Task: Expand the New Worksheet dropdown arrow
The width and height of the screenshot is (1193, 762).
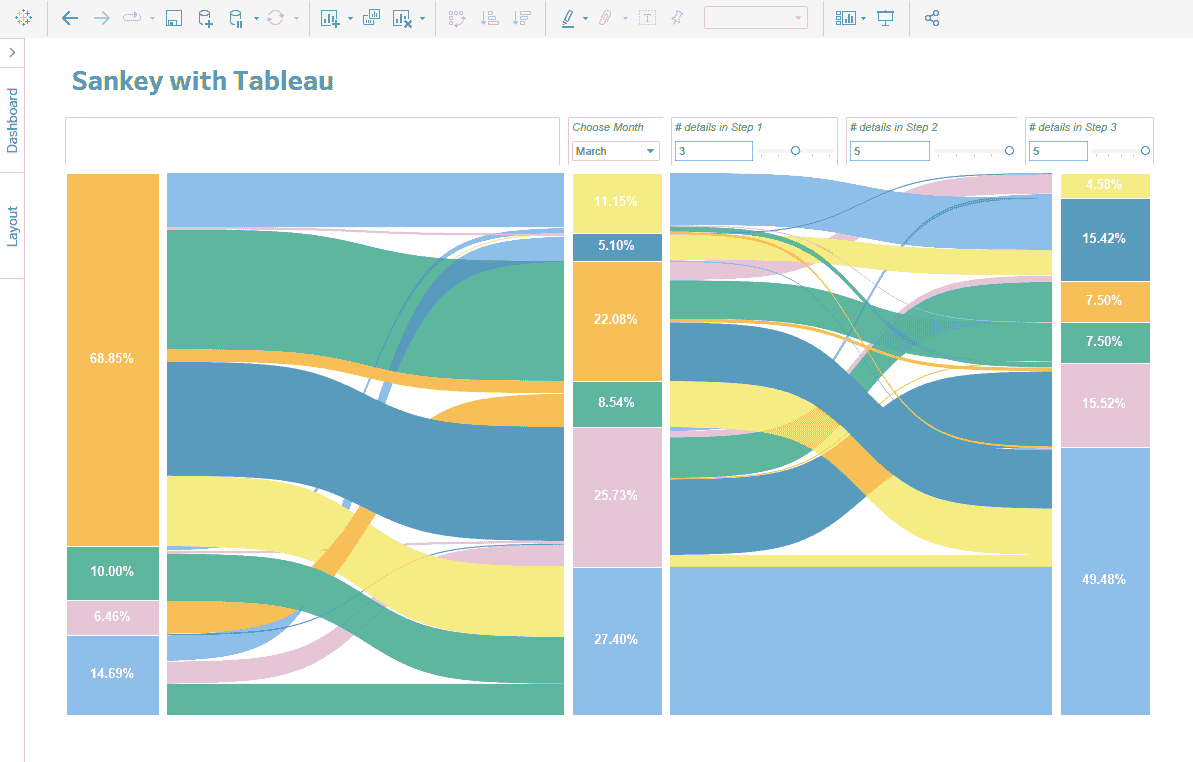Action: tap(350, 18)
